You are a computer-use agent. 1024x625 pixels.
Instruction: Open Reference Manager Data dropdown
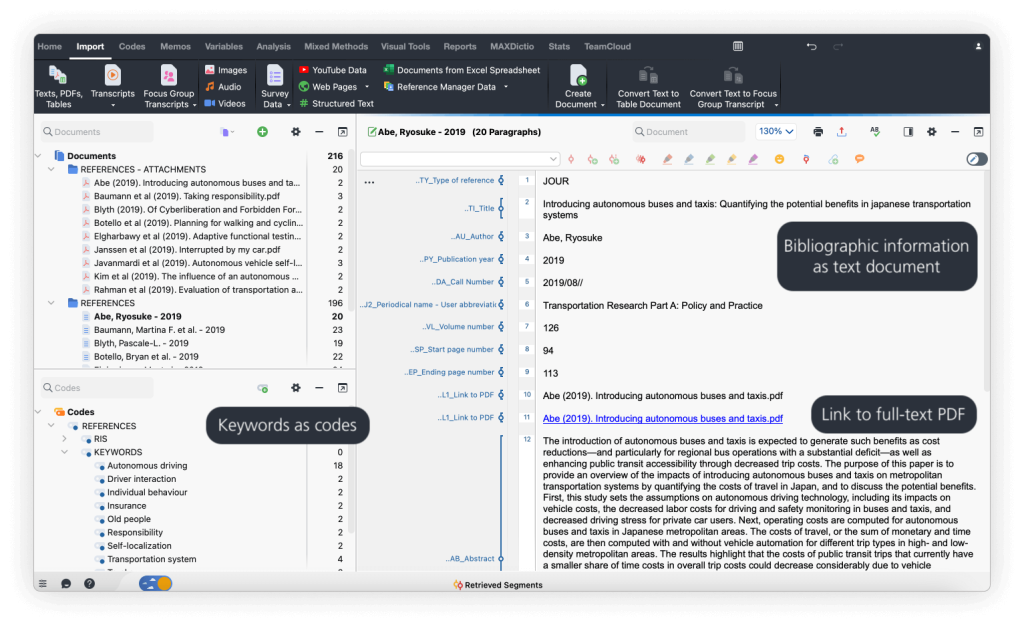click(506, 87)
